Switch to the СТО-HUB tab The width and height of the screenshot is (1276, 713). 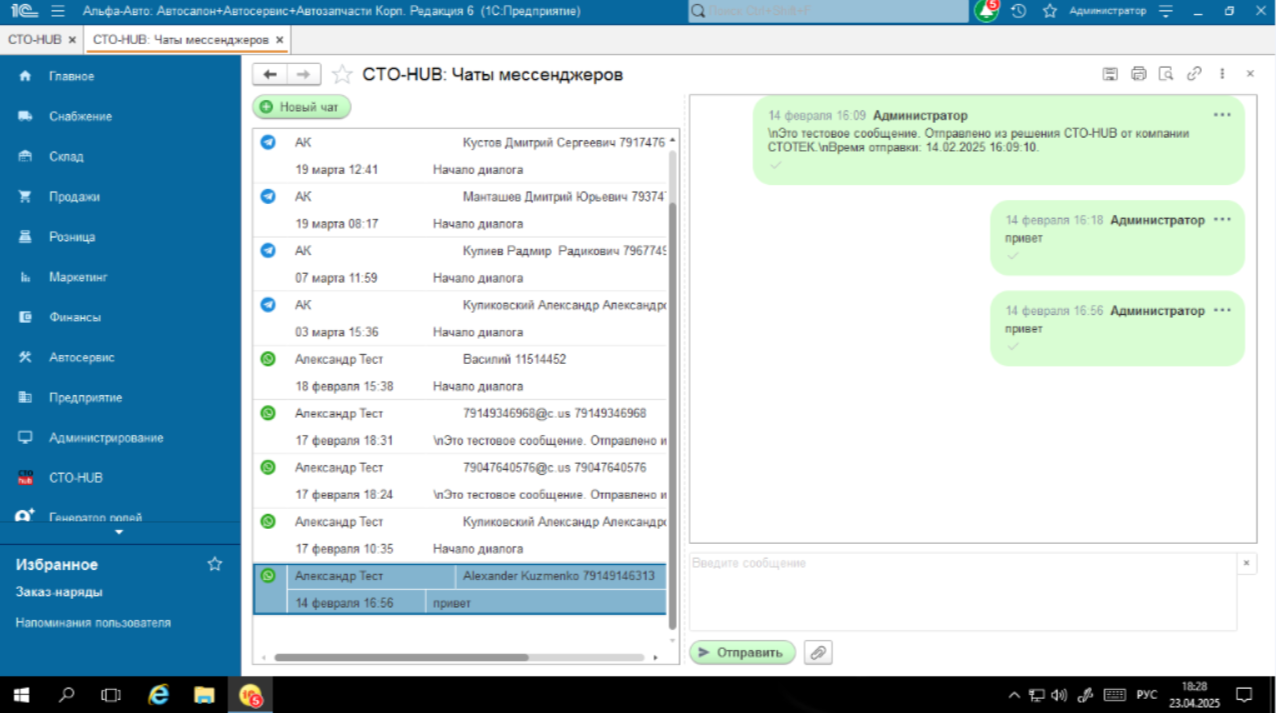[x=34, y=39]
